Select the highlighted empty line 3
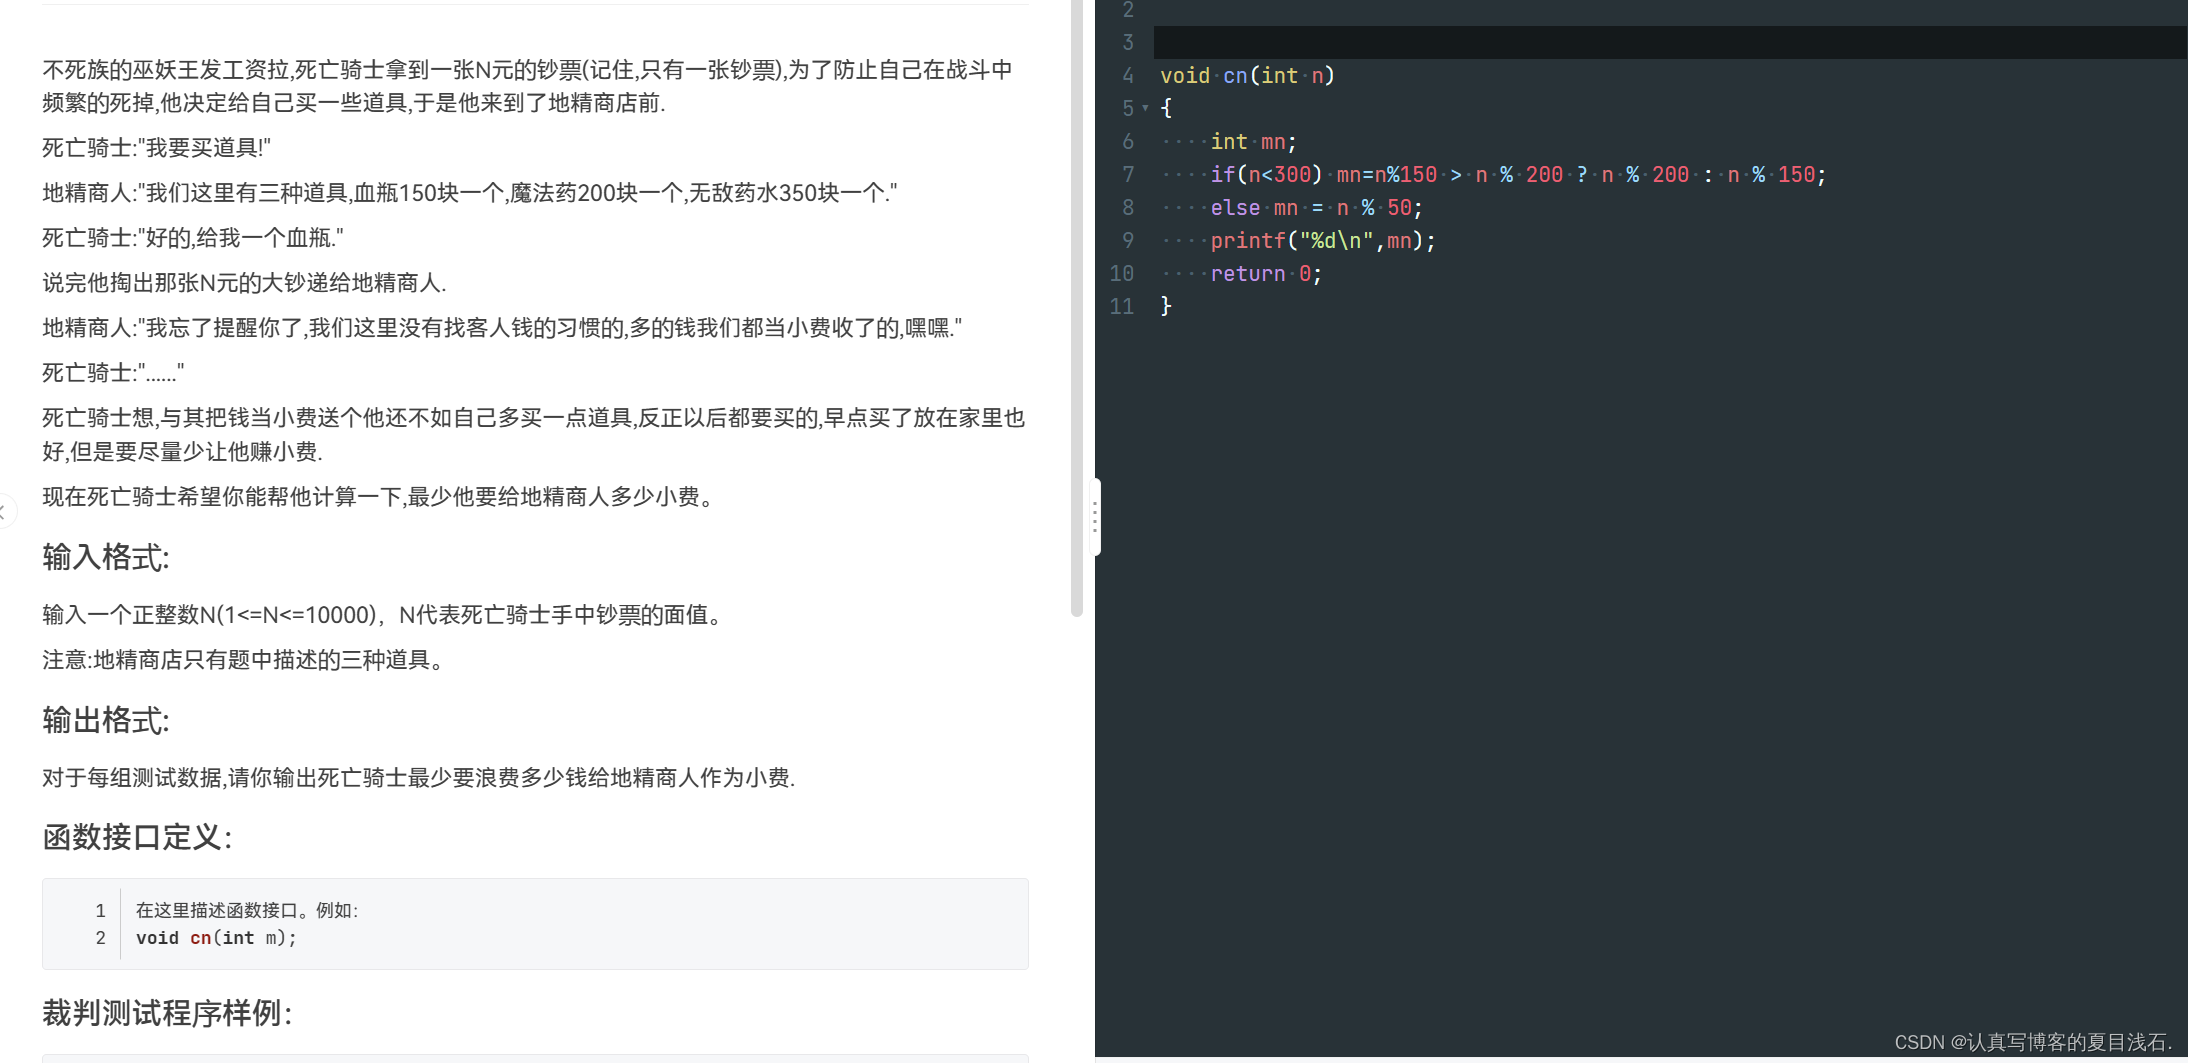Screen dimensions: 2188x1063 [1400, 42]
